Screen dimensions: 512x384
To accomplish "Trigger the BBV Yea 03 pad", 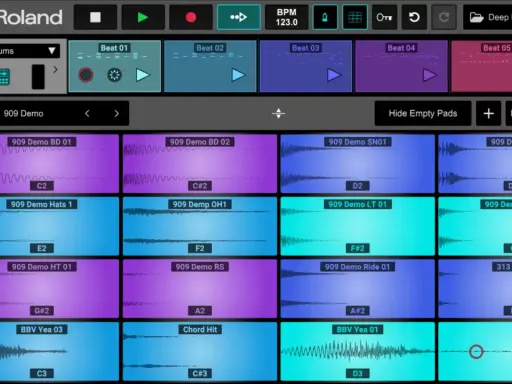I will pos(59,351).
